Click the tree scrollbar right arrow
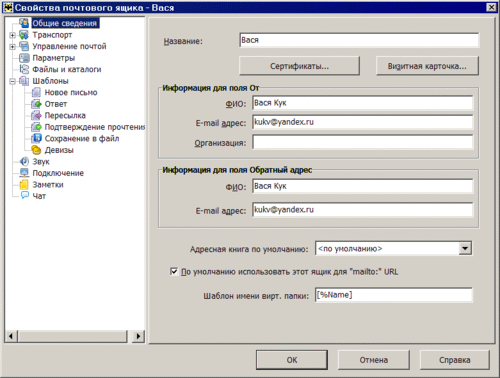The image size is (500, 378). pyautogui.click(x=138, y=336)
